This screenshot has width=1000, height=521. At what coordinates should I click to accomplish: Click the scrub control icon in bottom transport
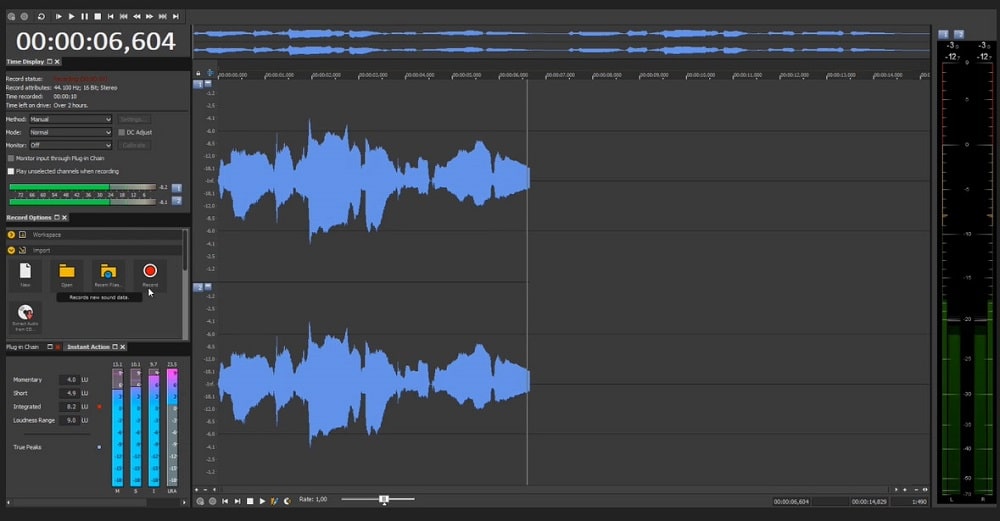(x=287, y=501)
